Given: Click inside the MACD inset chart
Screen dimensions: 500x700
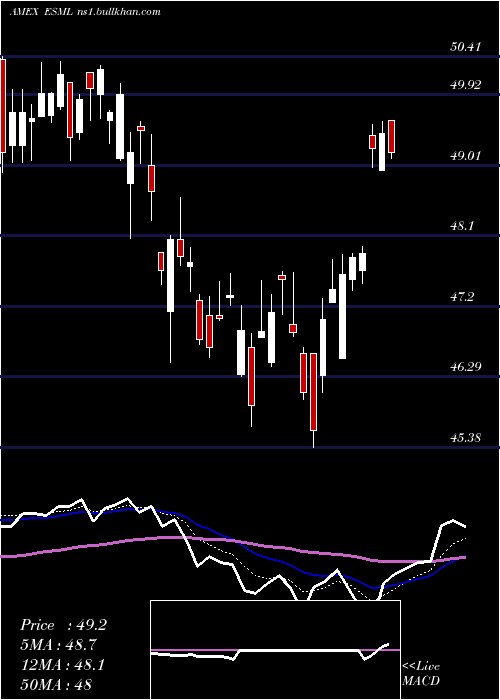Looking at the screenshot, I should [275, 650].
